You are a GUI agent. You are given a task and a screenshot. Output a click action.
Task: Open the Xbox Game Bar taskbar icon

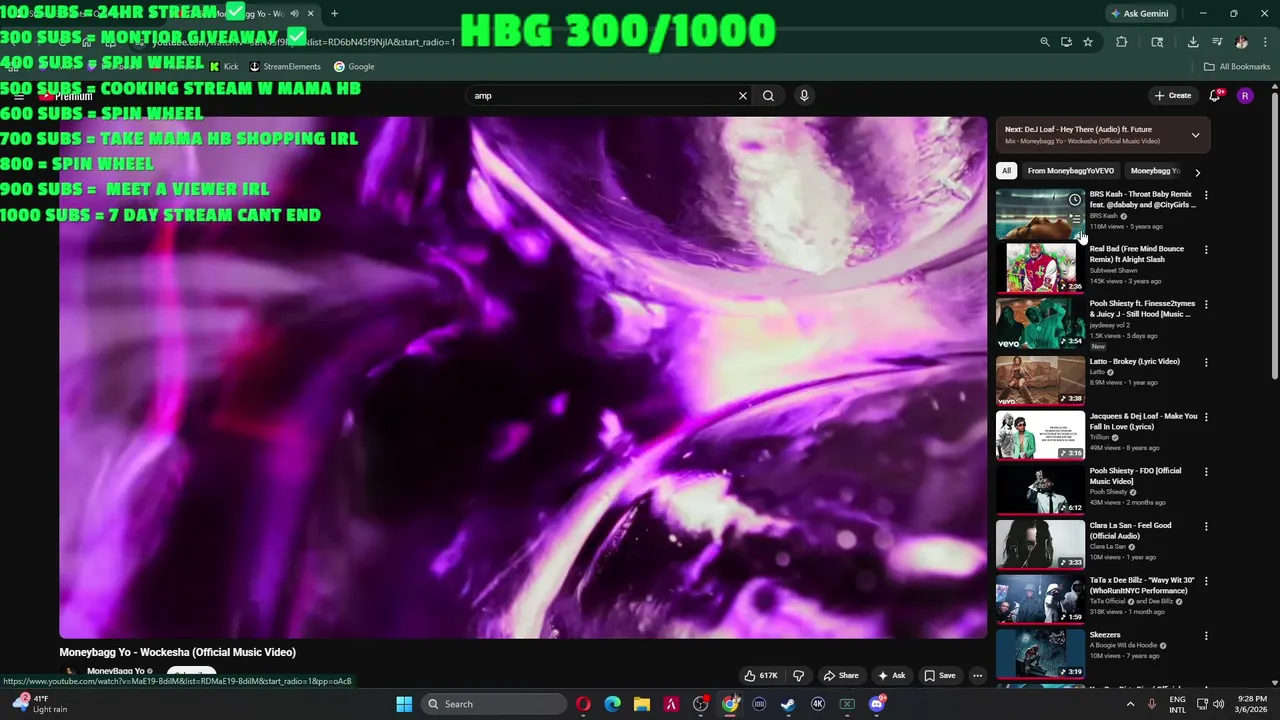(x=847, y=704)
